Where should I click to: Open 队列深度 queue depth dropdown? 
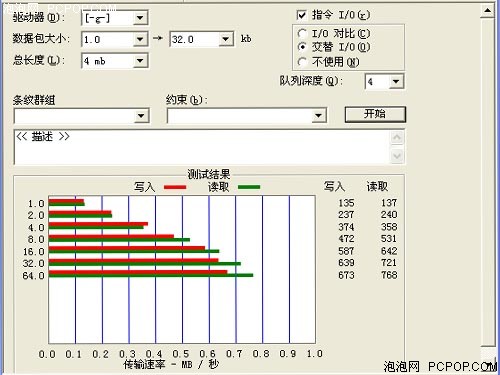396,81
